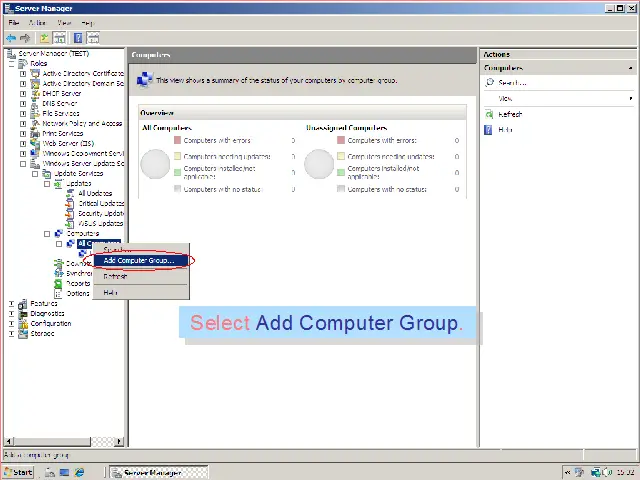Select the Server Manager (TEST) root node icon

(11, 53)
